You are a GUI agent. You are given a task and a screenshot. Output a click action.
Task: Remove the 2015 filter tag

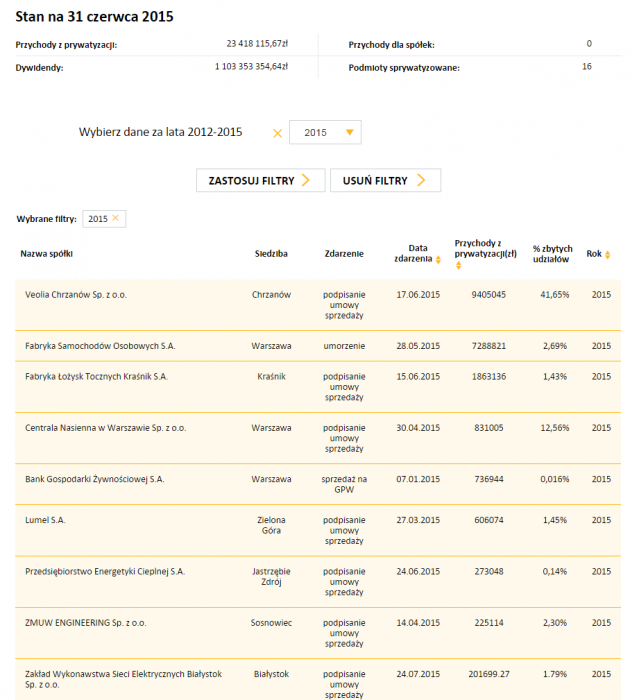click(115, 218)
